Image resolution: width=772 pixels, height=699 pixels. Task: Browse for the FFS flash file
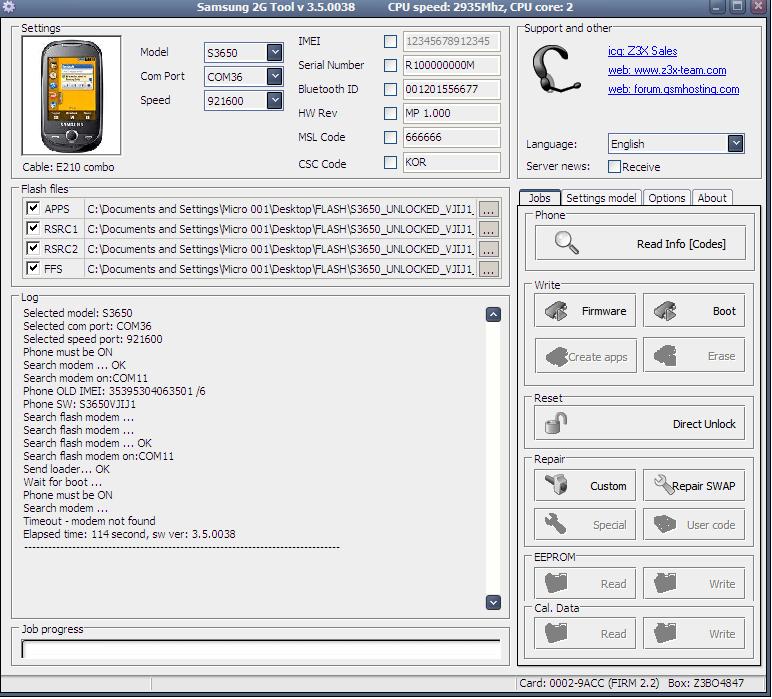click(488, 269)
